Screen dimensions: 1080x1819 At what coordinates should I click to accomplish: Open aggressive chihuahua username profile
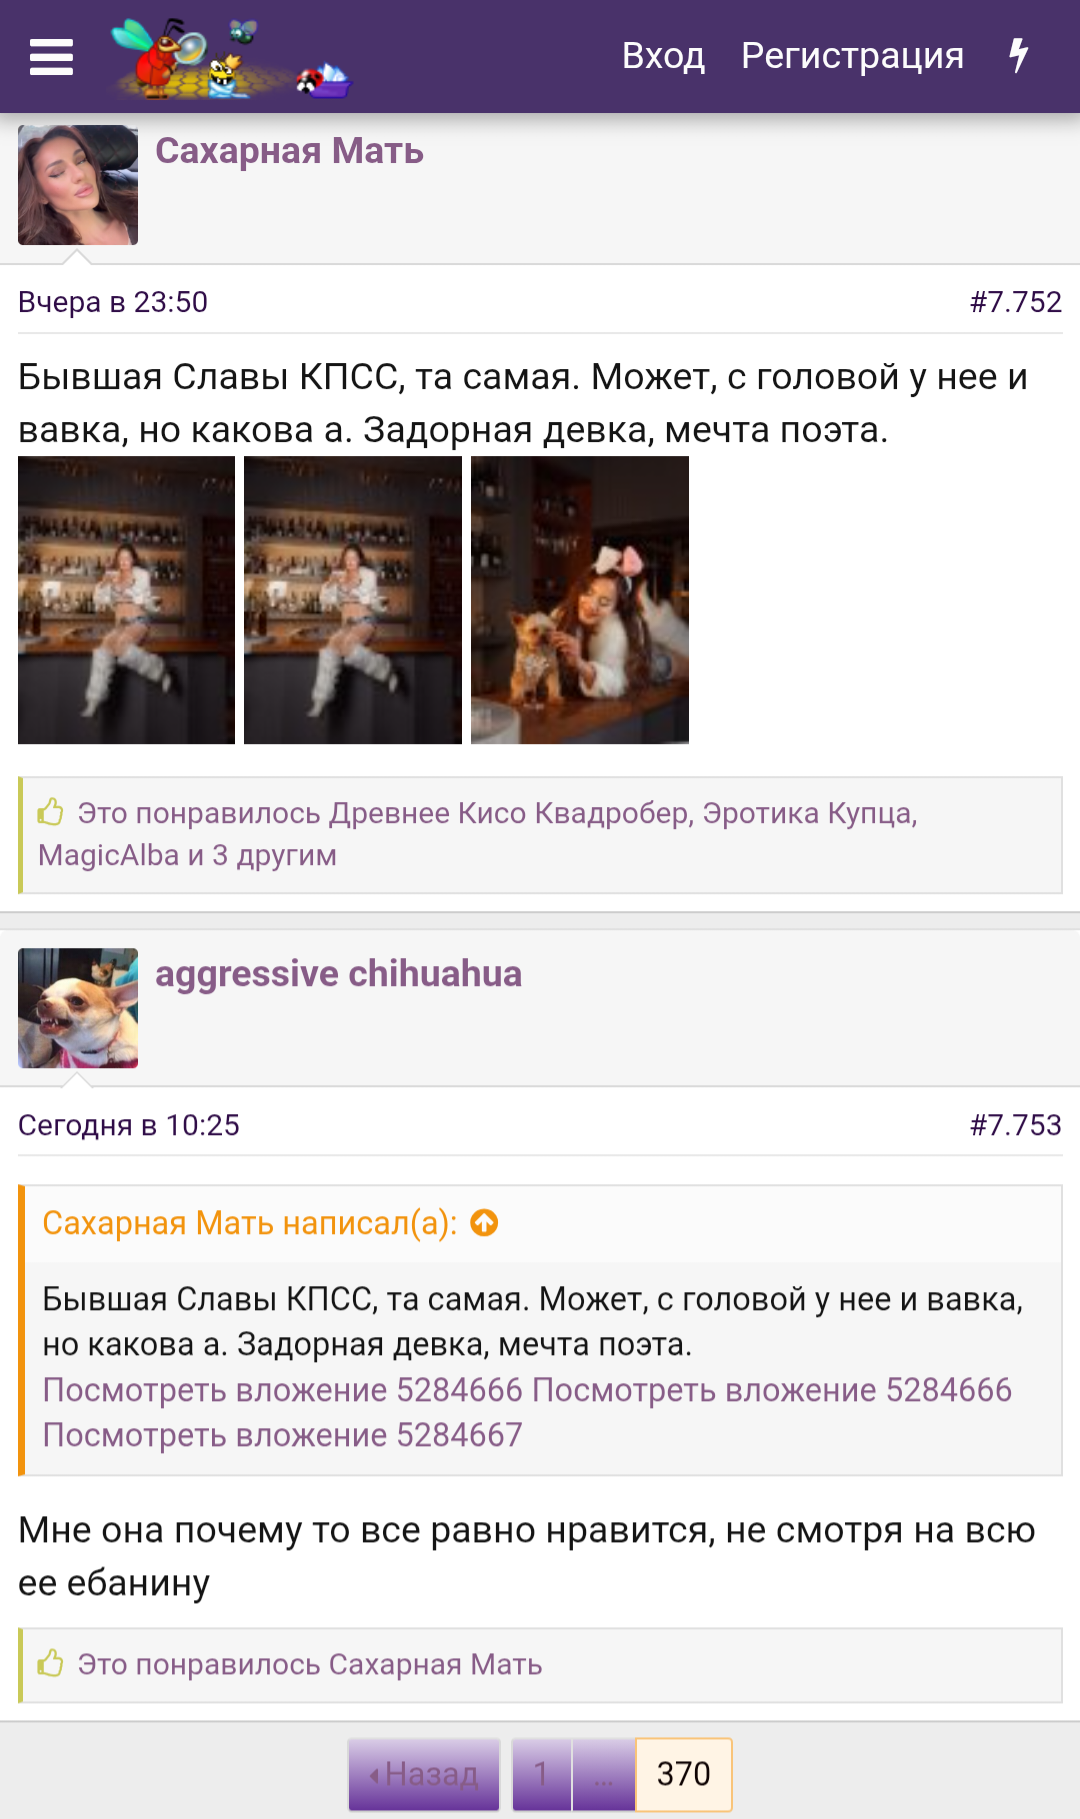coord(338,973)
